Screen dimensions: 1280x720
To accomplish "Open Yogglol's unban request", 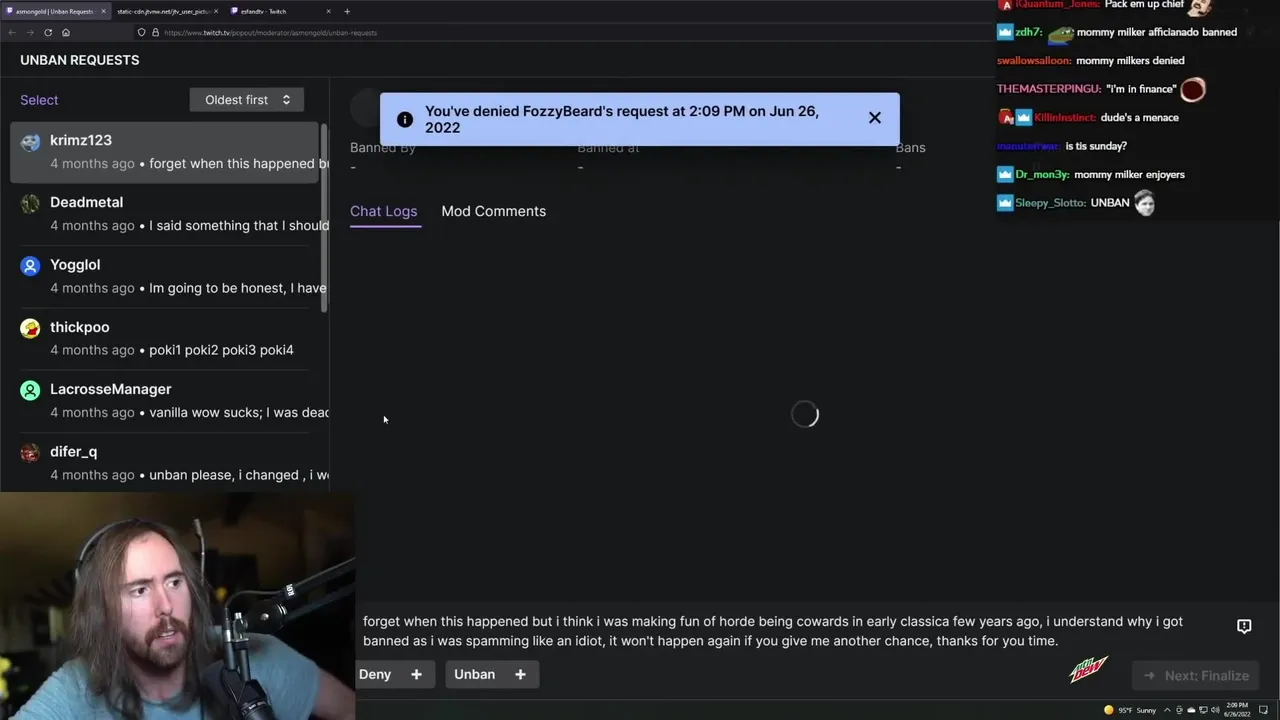I will [165, 276].
